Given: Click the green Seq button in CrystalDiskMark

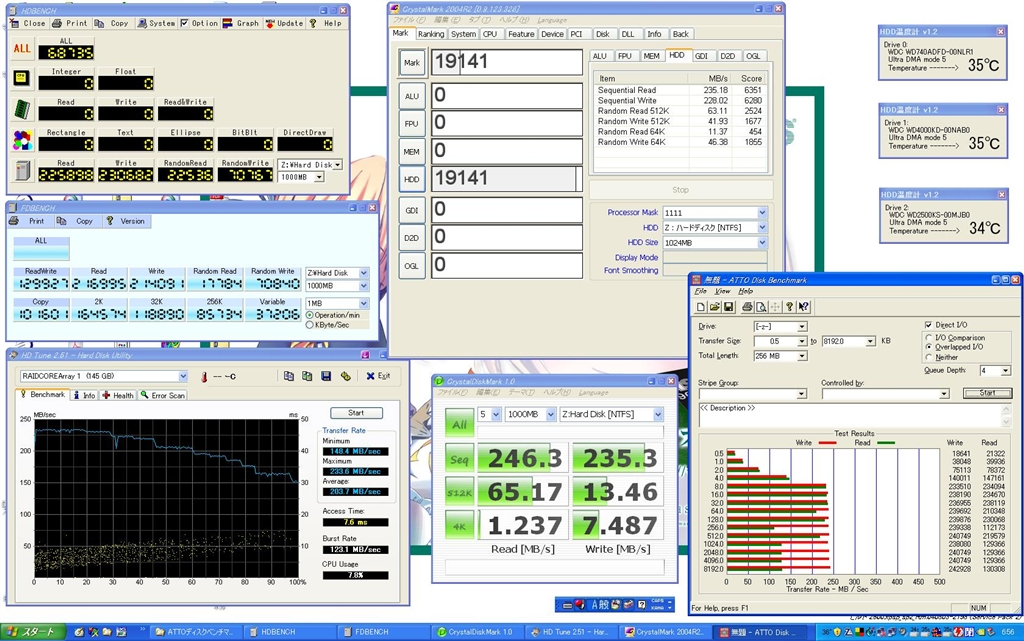Looking at the screenshot, I should coord(459,458).
